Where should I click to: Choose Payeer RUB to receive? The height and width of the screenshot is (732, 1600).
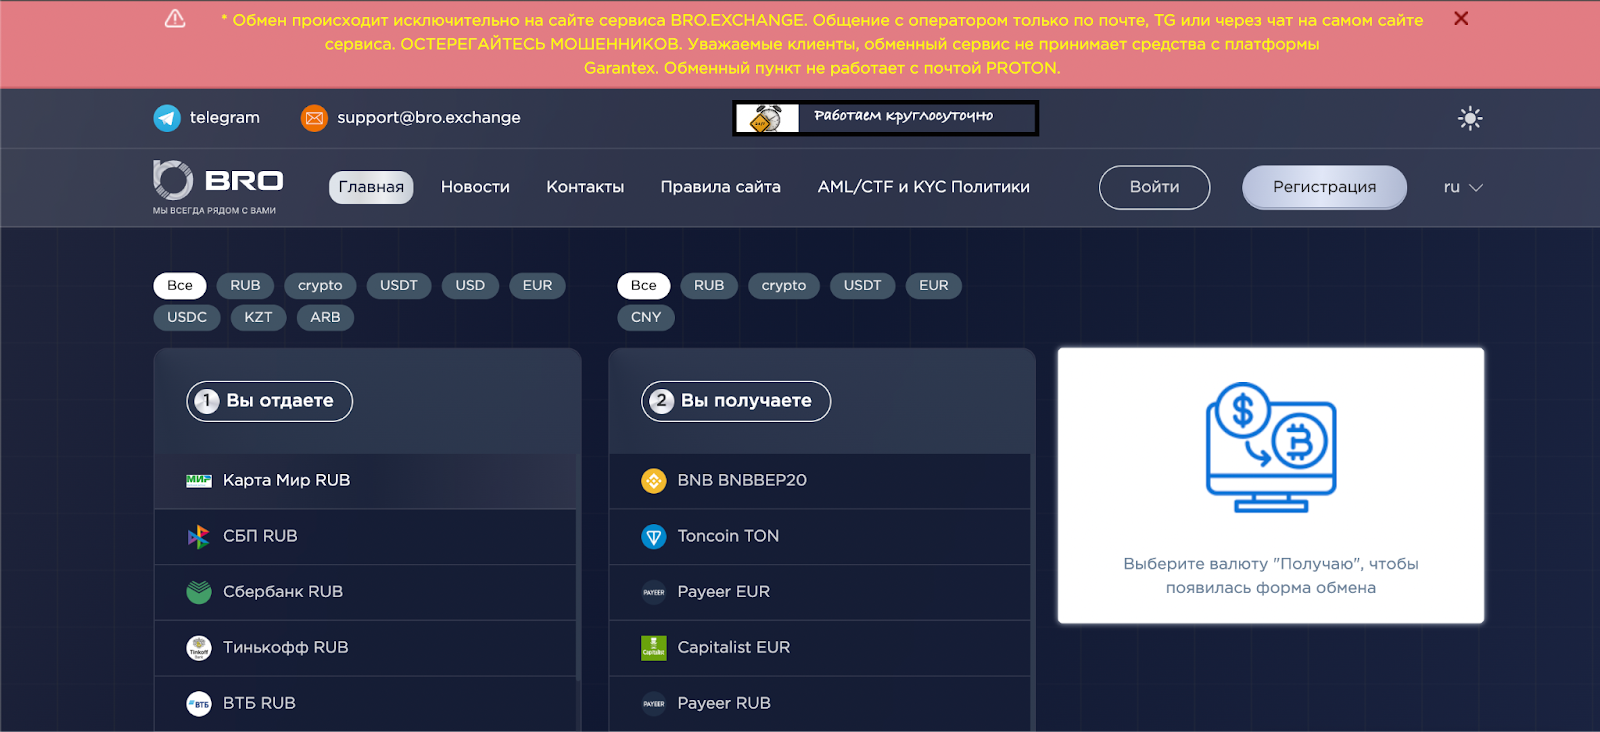coord(820,704)
